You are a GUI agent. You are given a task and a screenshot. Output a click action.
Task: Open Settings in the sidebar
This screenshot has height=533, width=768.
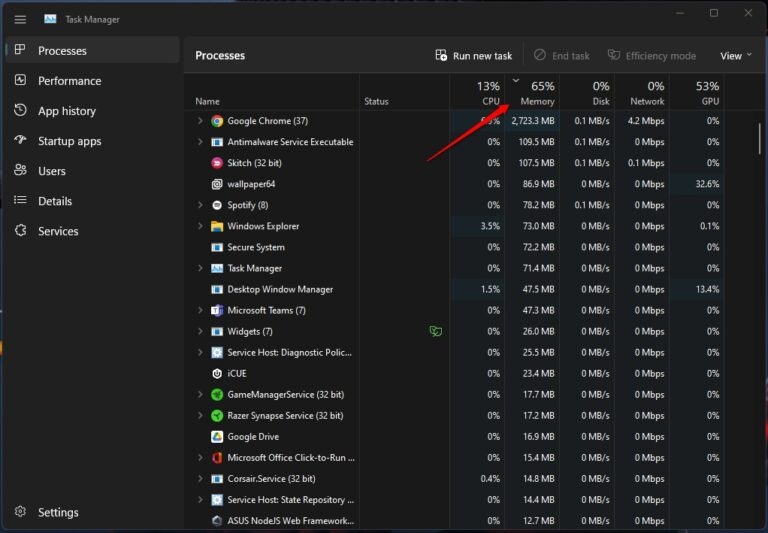(58, 512)
